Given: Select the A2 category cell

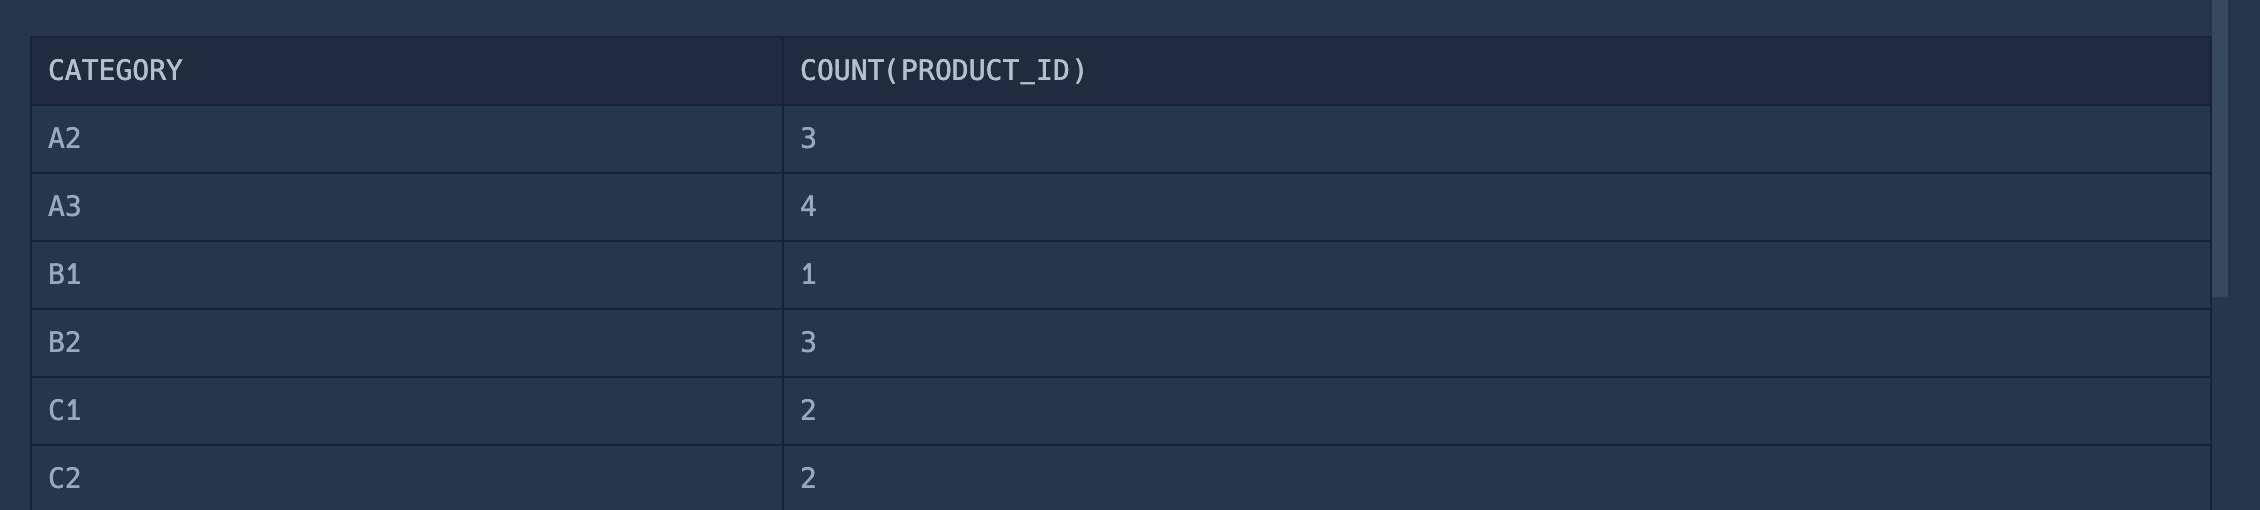Looking at the screenshot, I should click(406, 139).
